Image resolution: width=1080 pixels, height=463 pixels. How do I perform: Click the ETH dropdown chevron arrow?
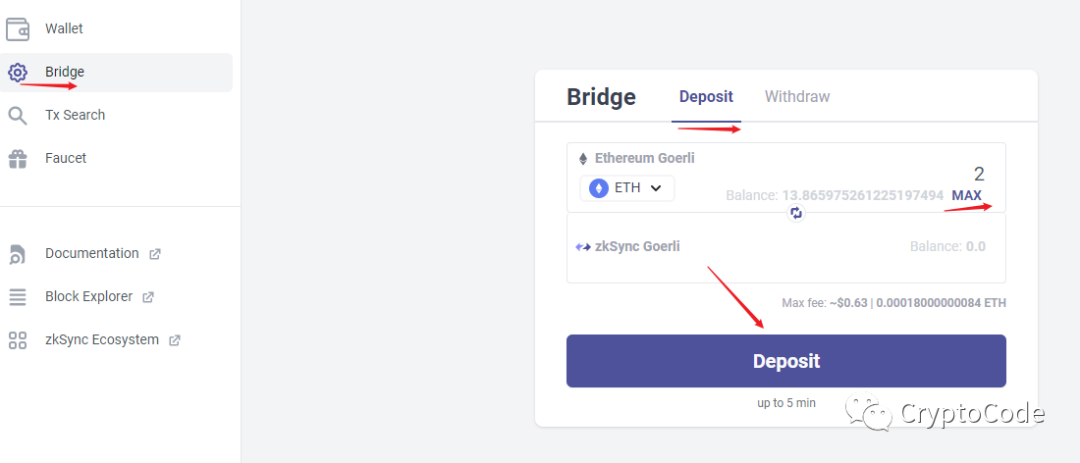(x=656, y=188)
